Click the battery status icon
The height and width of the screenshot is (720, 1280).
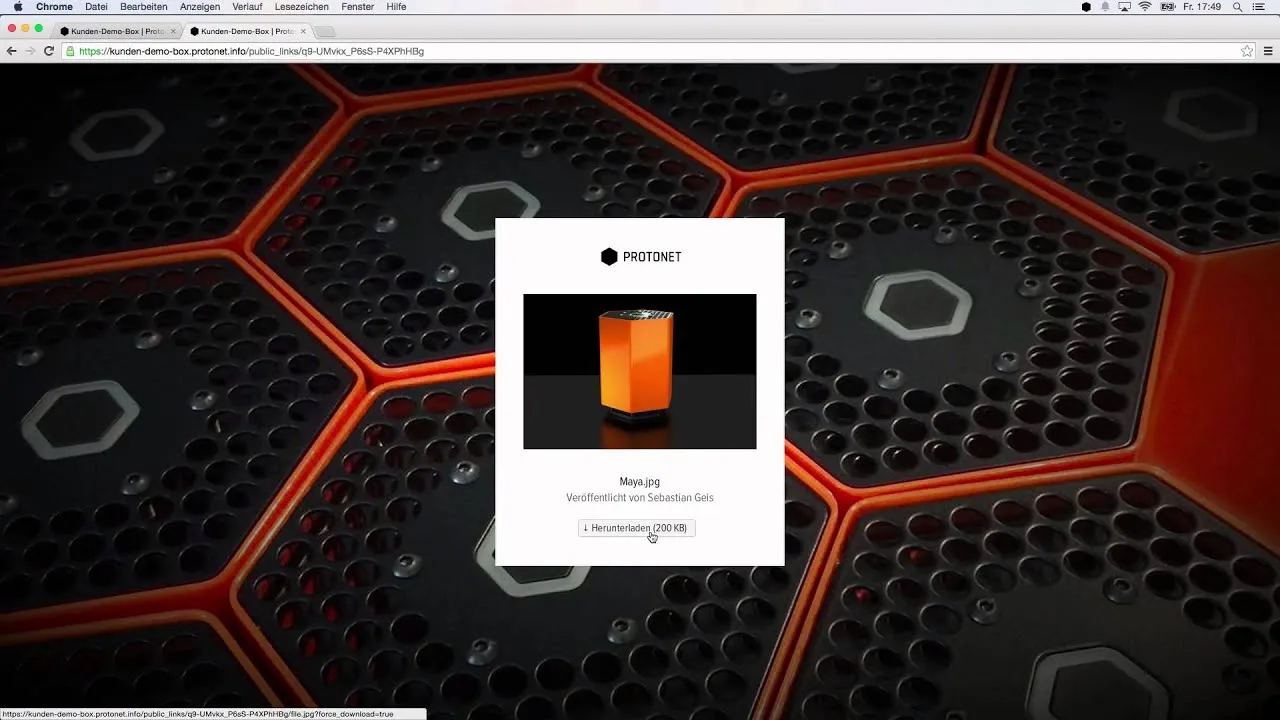[x=1169, y=7]
